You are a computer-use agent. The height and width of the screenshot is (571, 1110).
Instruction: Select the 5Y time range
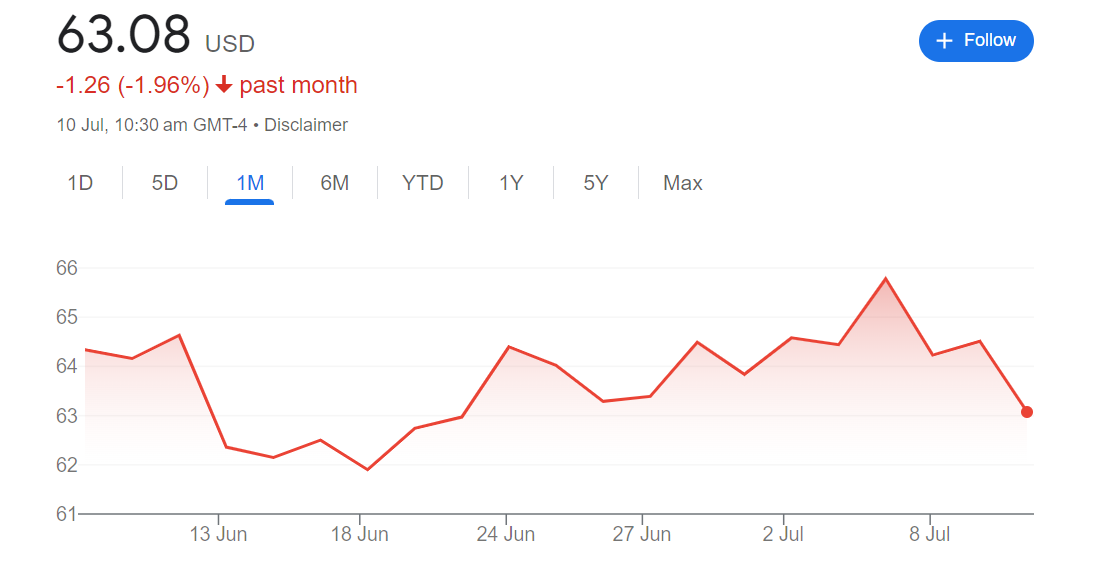pyautogui.click(x=596, y=183)
